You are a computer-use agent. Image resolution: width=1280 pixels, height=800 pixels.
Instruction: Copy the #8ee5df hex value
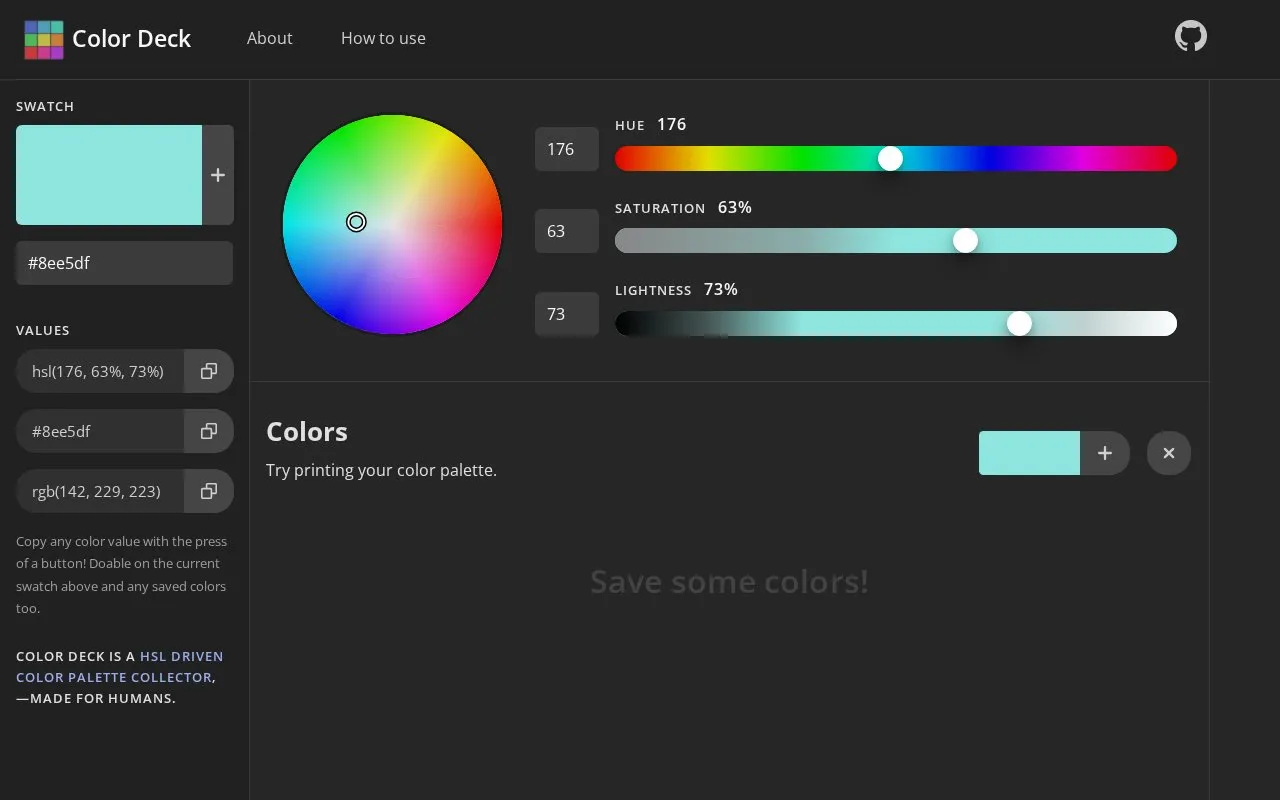point(209,431)
